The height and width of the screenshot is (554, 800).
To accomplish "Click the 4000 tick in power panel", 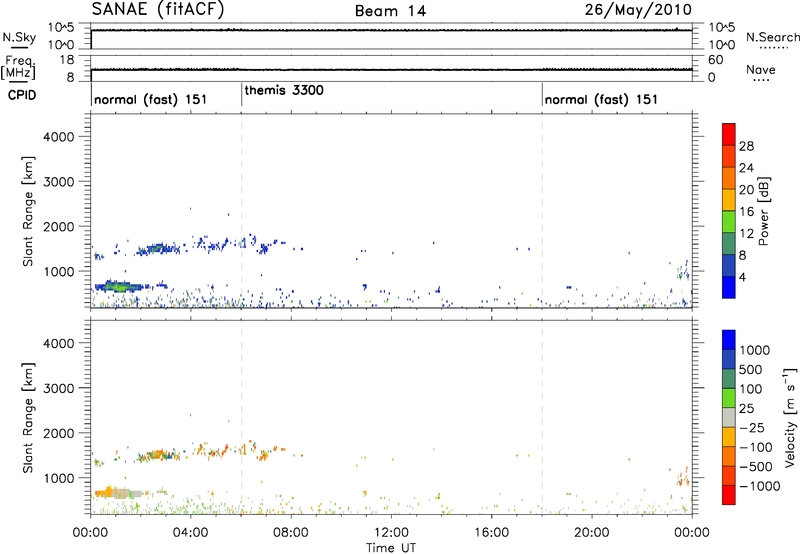I will (x=58, y=137).
